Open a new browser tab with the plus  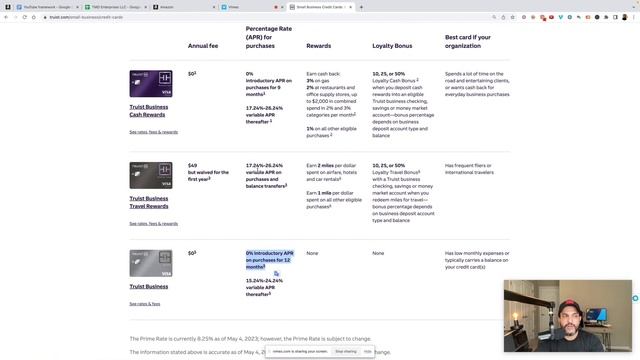[x=361, y=7]
